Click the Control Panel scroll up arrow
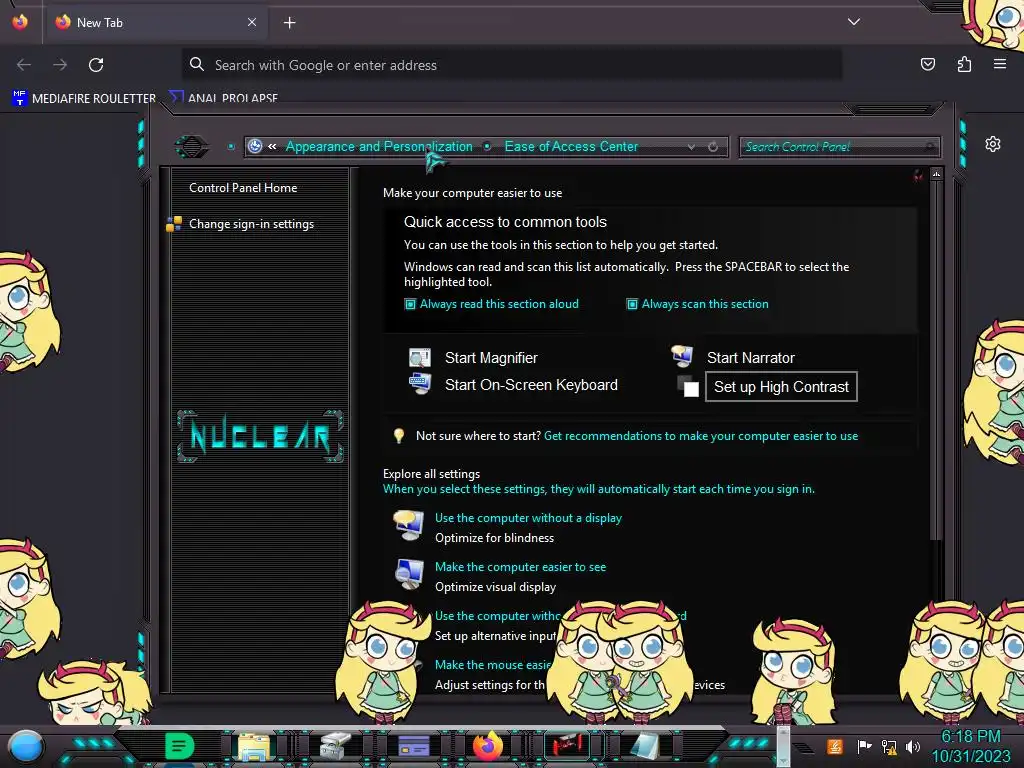1024x768 pixels. click(x=936, y=174)
